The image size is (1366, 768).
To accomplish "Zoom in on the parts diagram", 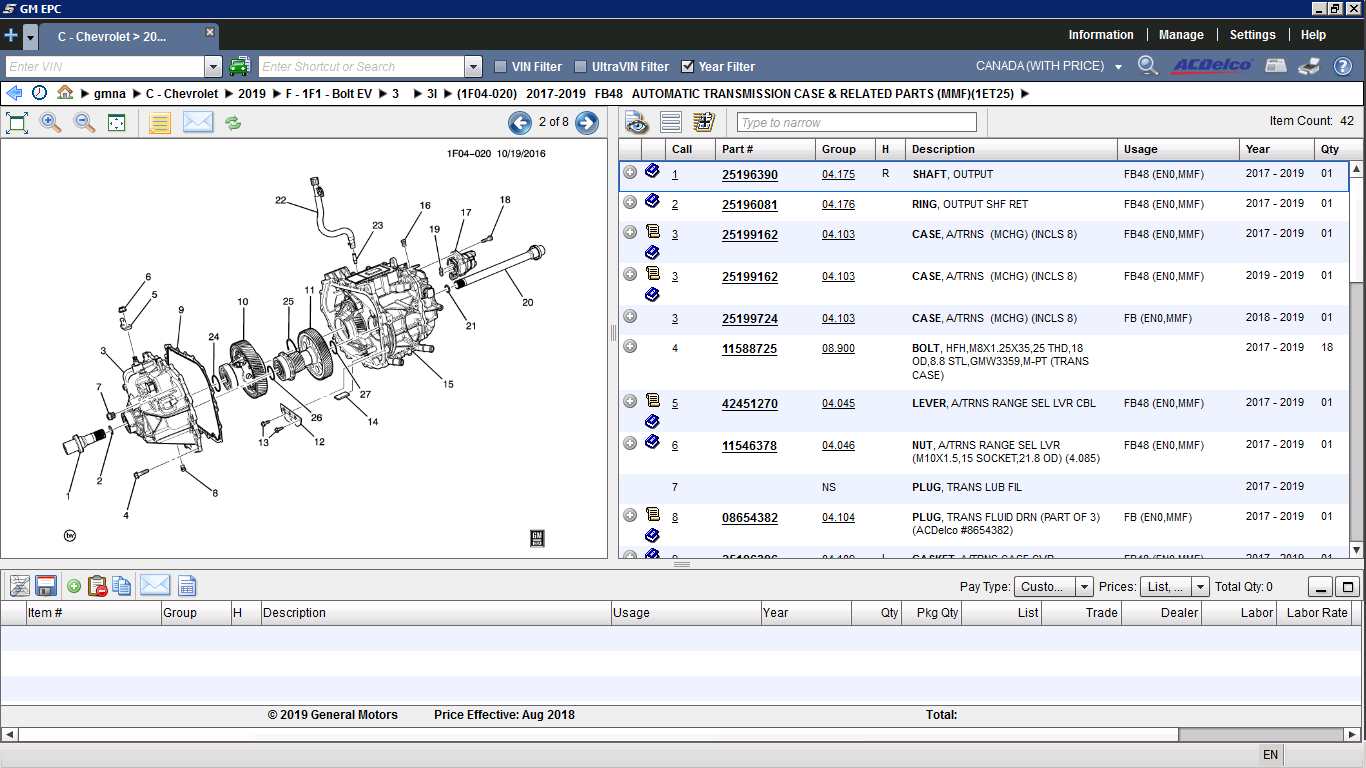I will pos(50,123).
